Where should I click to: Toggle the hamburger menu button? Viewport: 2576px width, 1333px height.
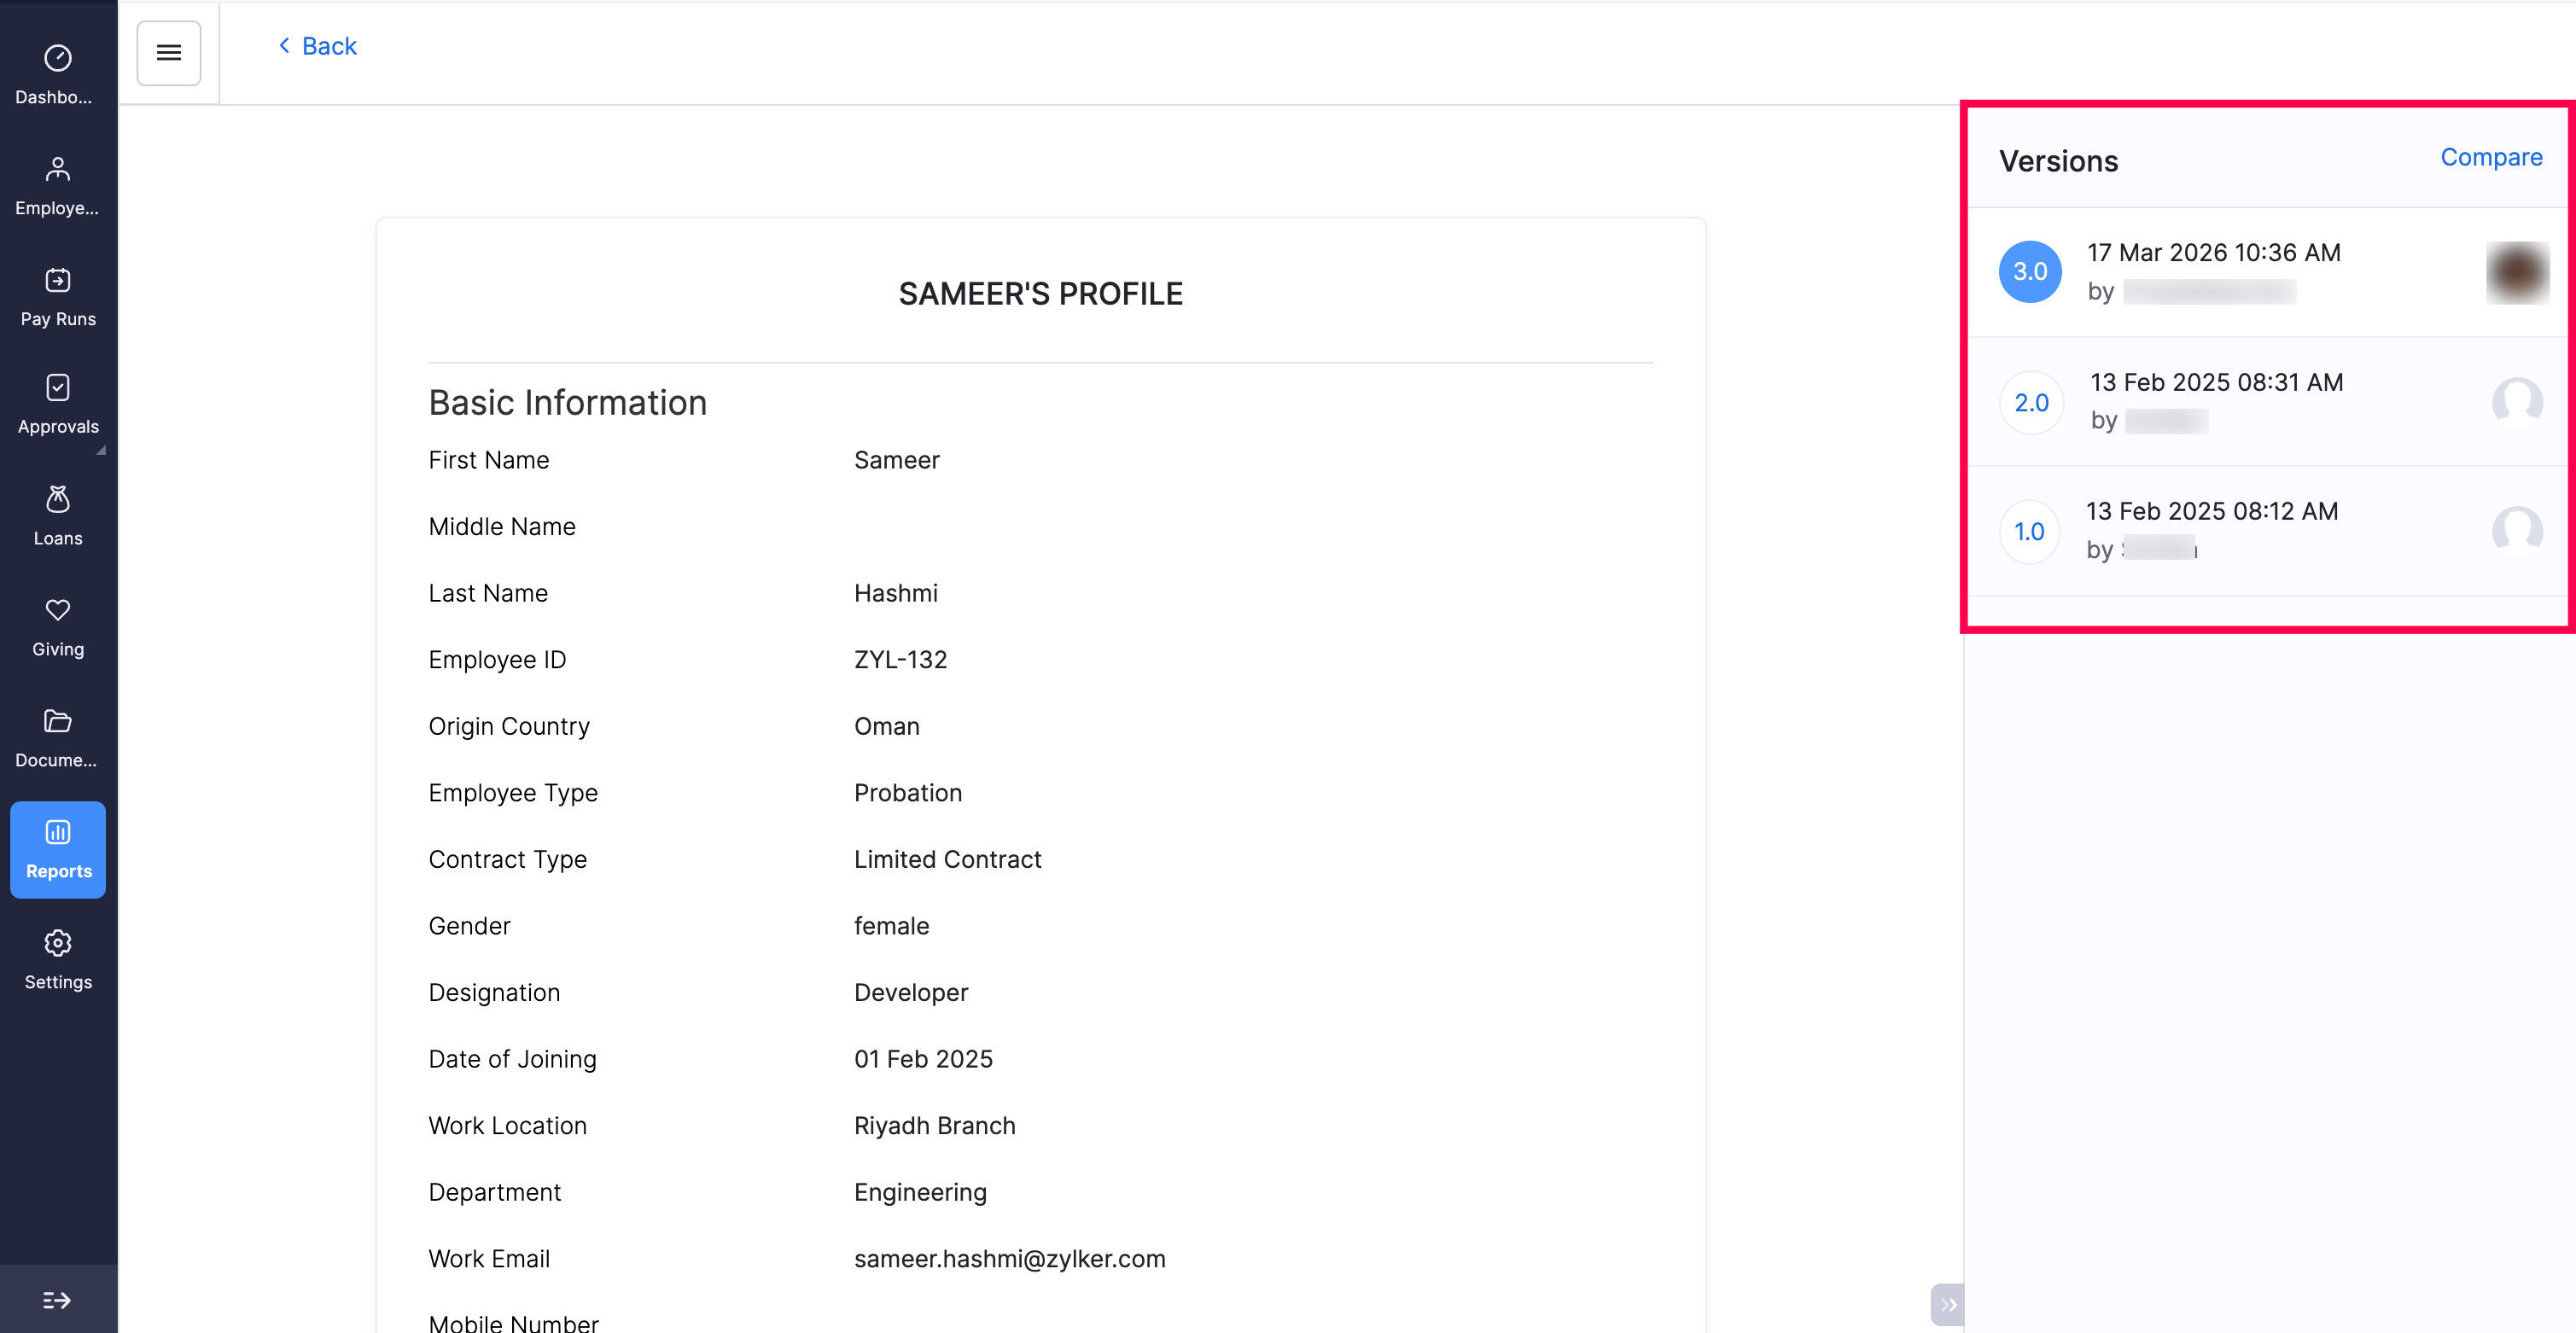click(169, 53)
